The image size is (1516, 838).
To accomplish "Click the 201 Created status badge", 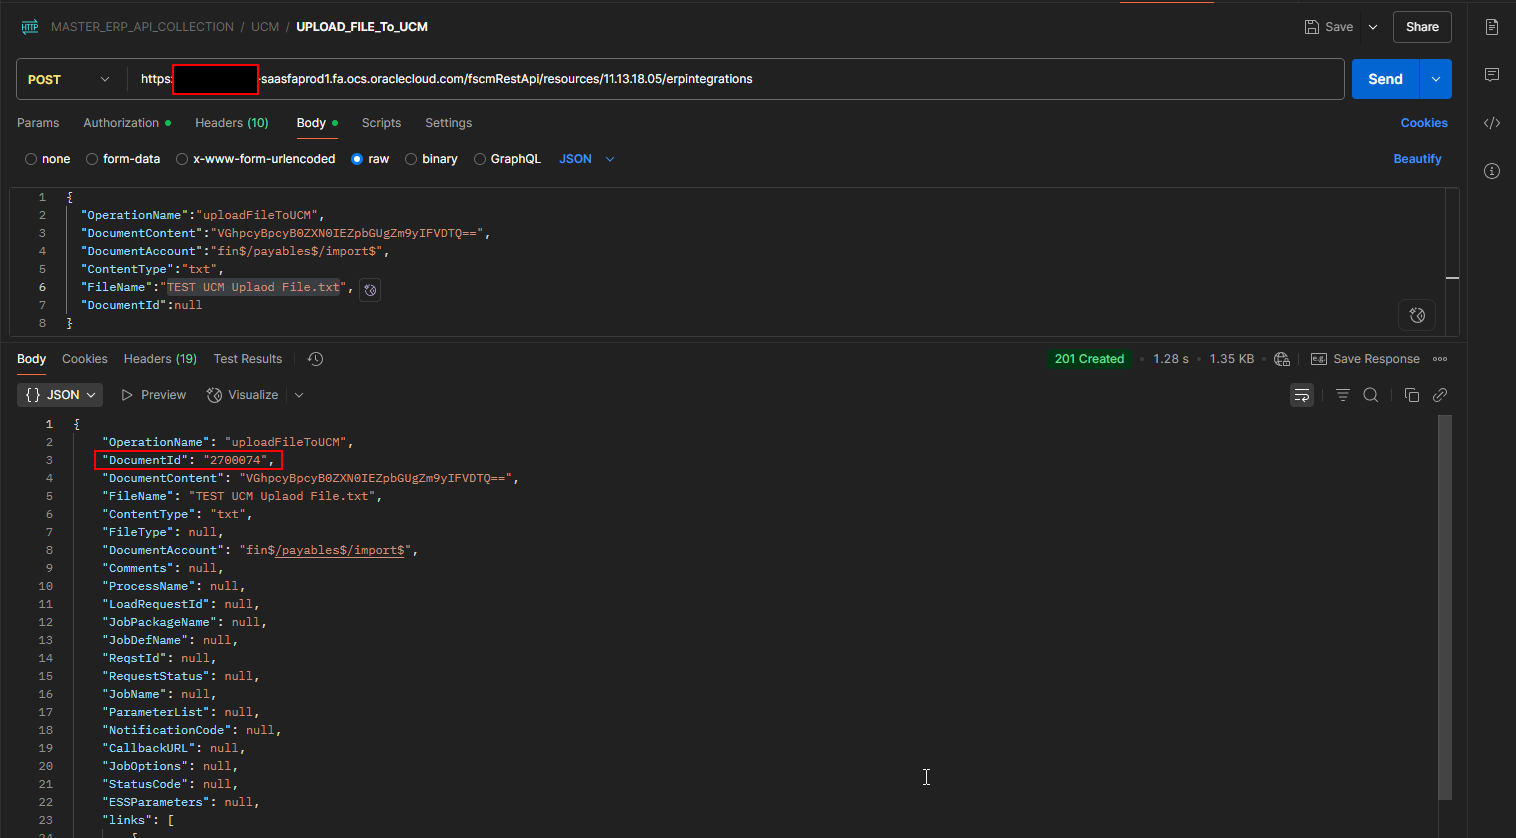I will click(1089, 359).
